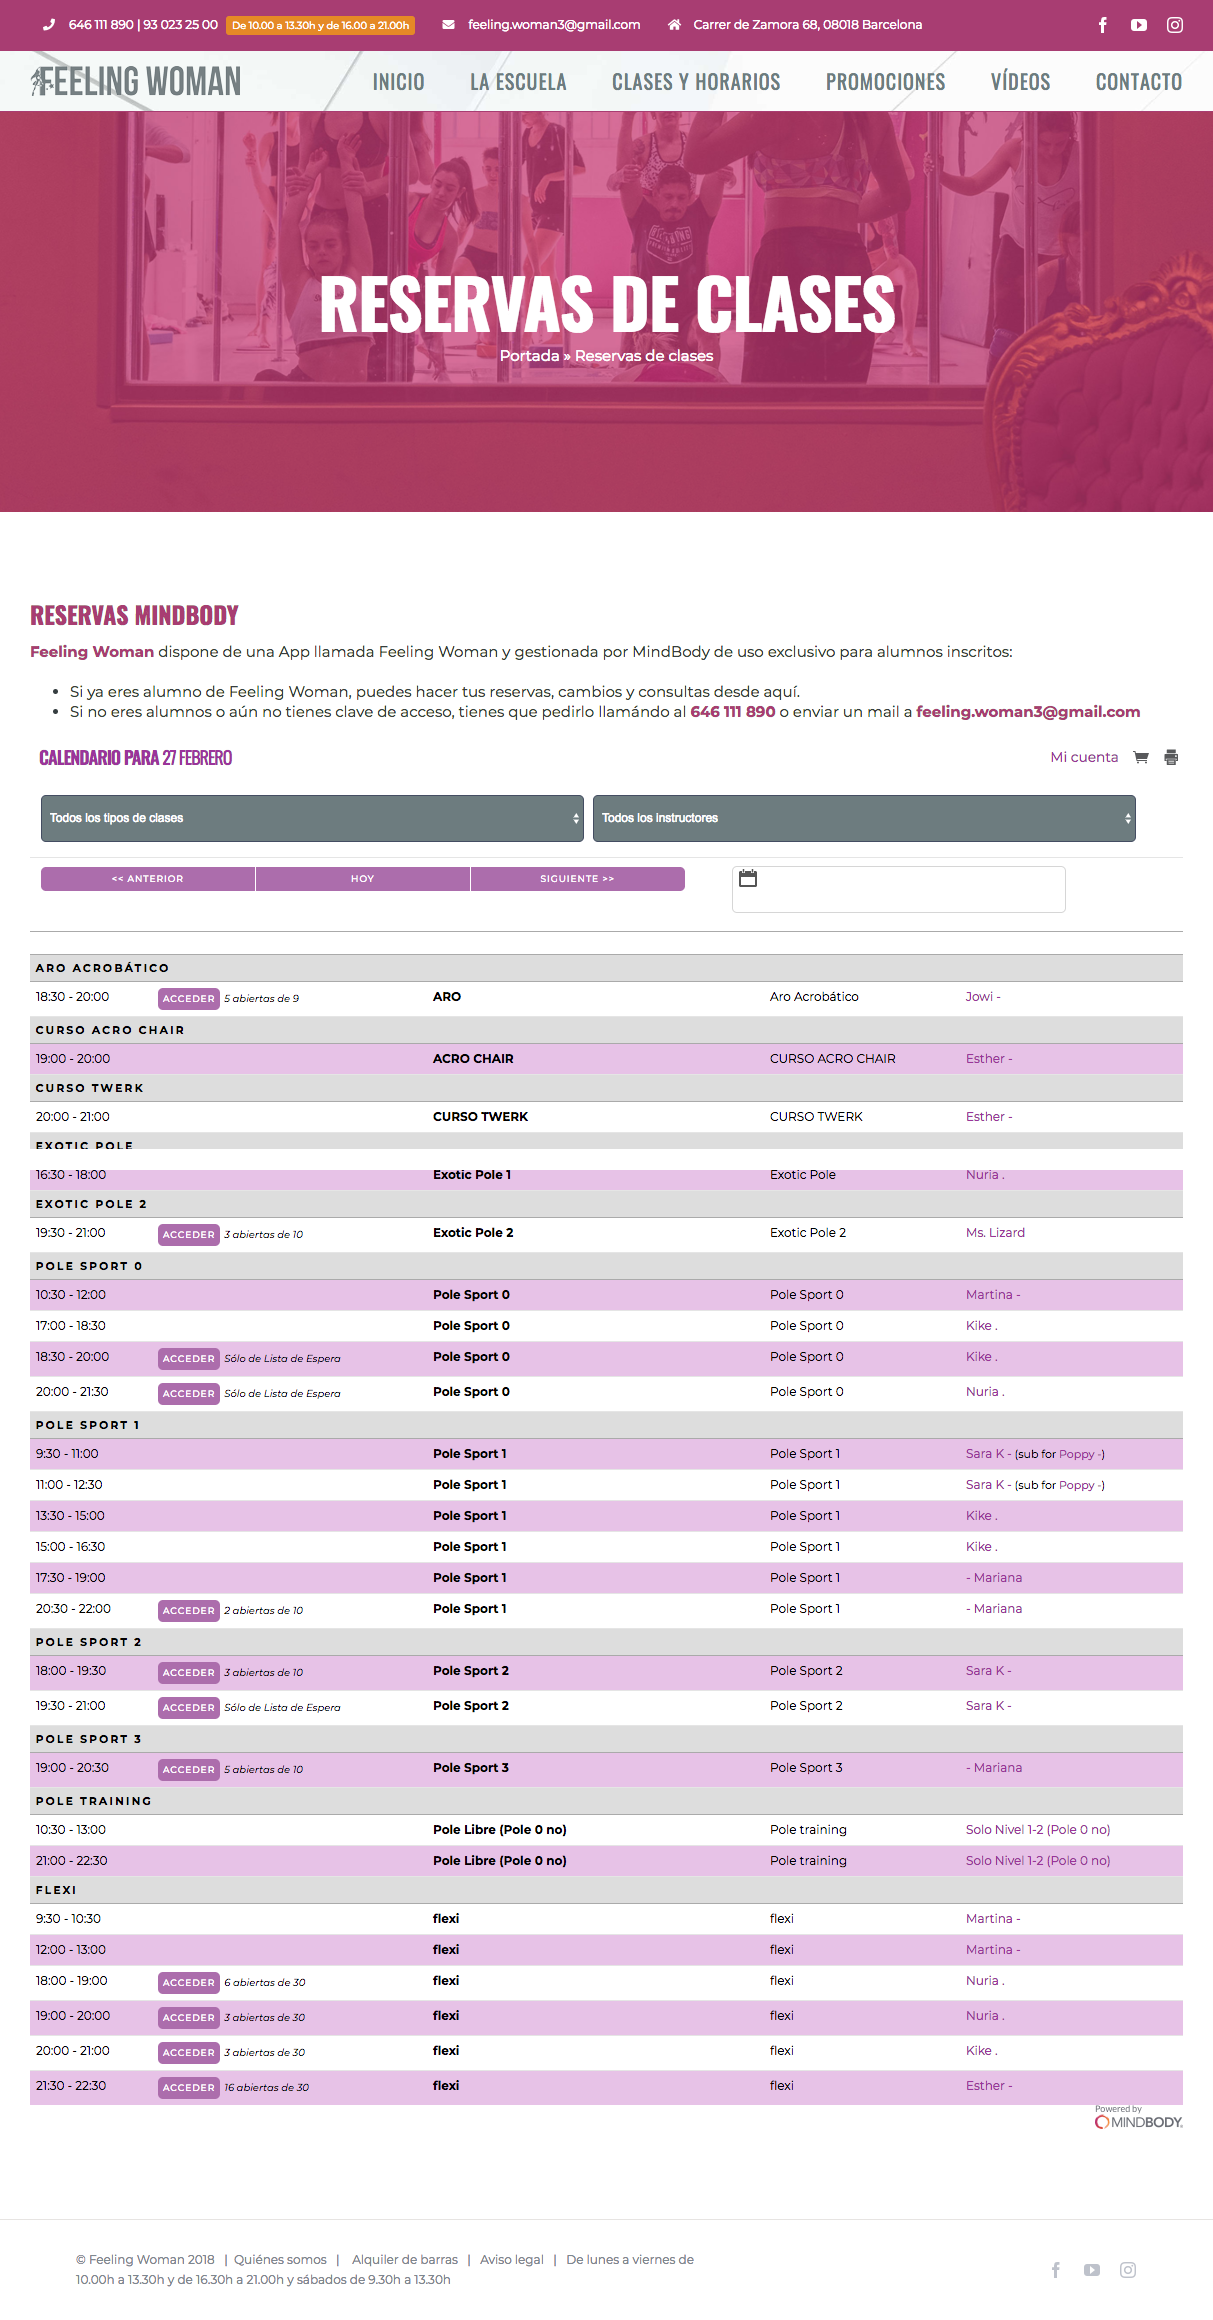Expand 'Todos los instructores' dropdown
Image resolution: width=1213 pixels, height=2320 pixels.
(x=864, y=818)
